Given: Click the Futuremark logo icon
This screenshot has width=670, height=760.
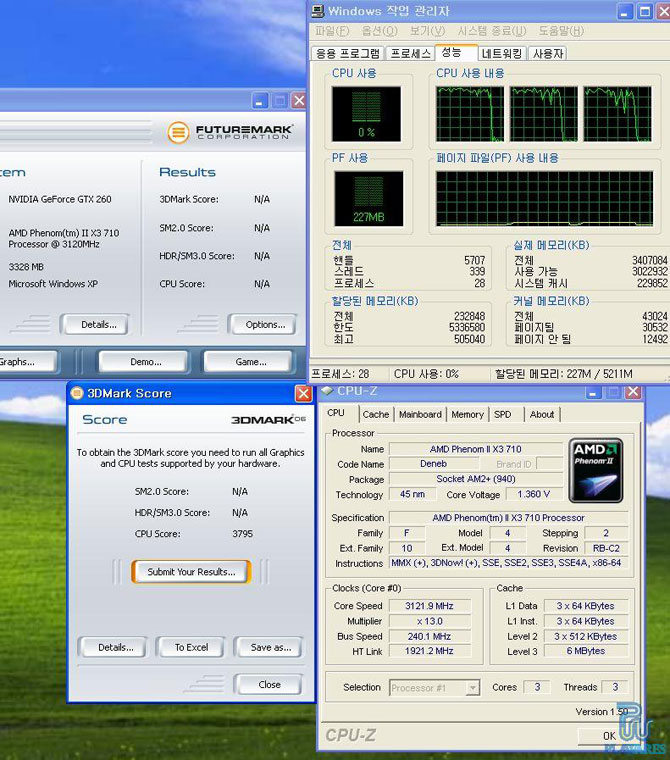Looking at the screenshot, I should 178,132.
